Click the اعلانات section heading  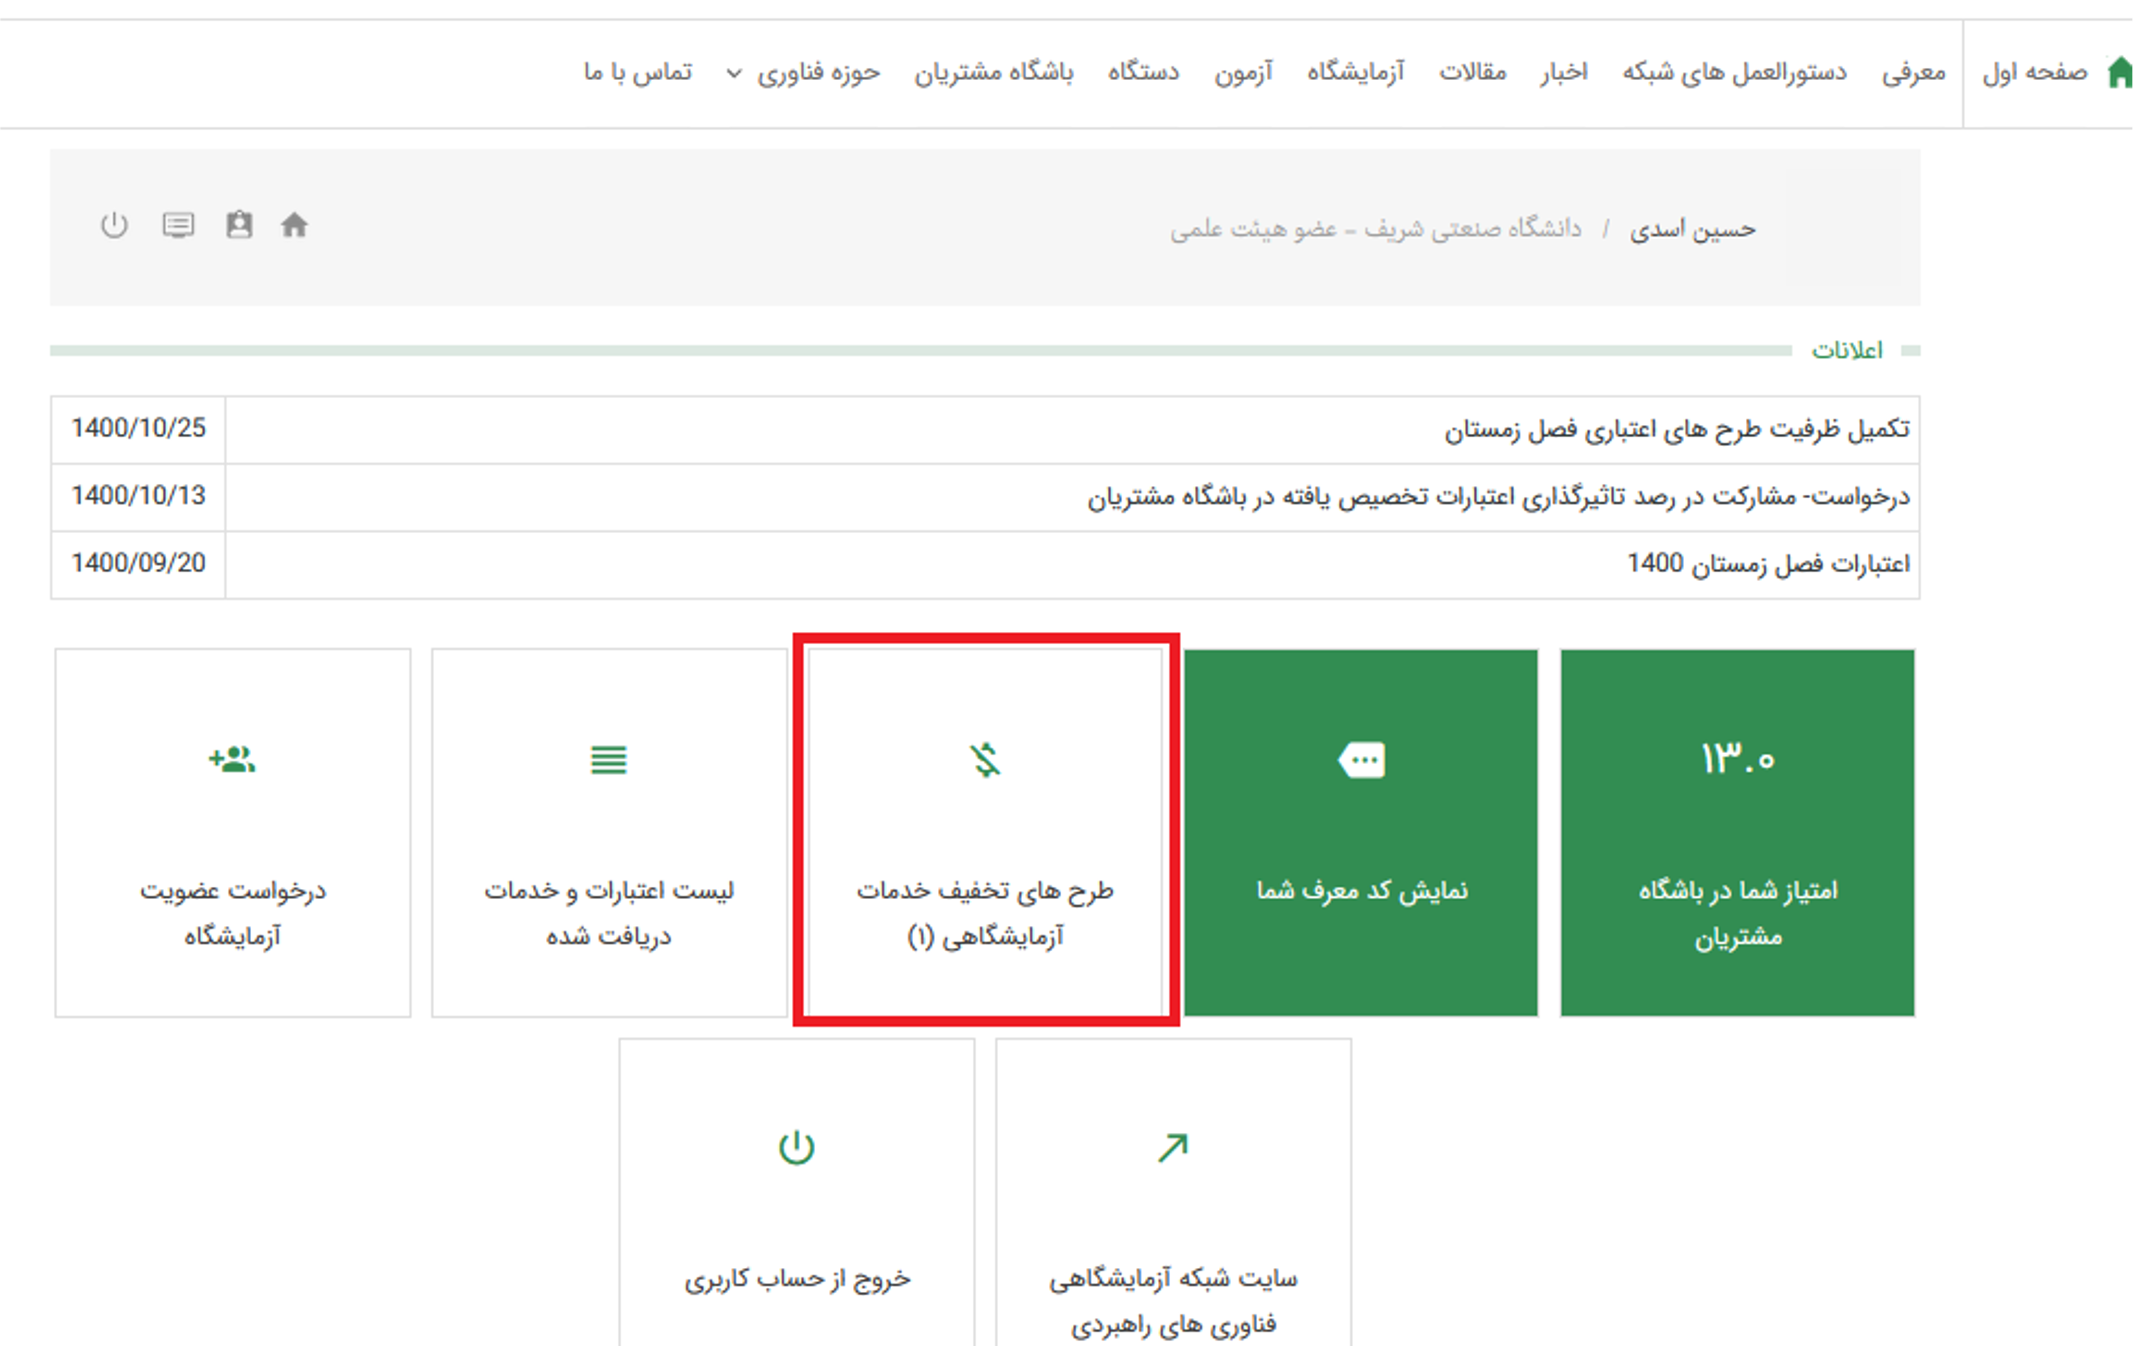1847,350
